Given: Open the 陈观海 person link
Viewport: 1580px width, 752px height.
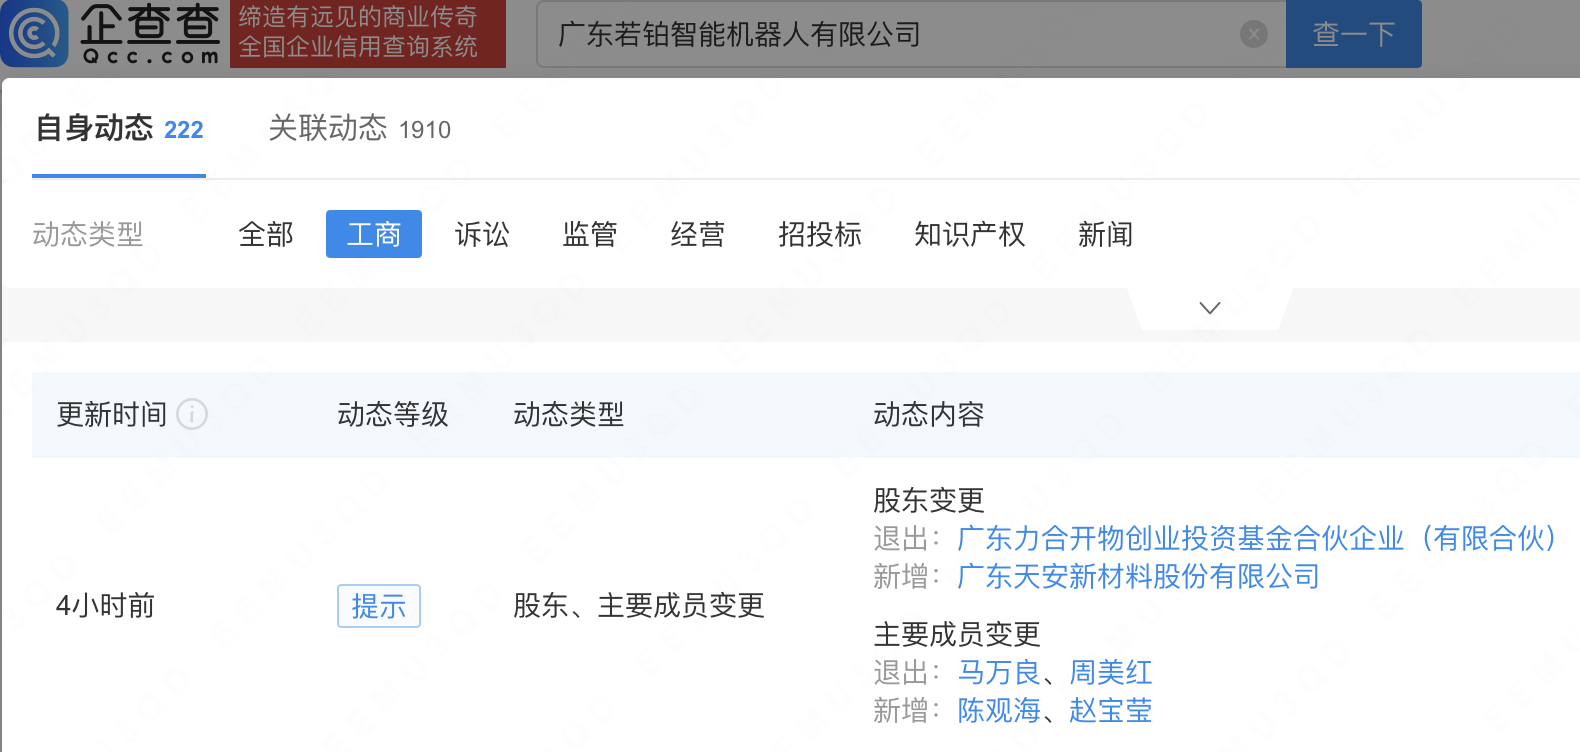Looking at the screenshot, I should tap(999, 710).
